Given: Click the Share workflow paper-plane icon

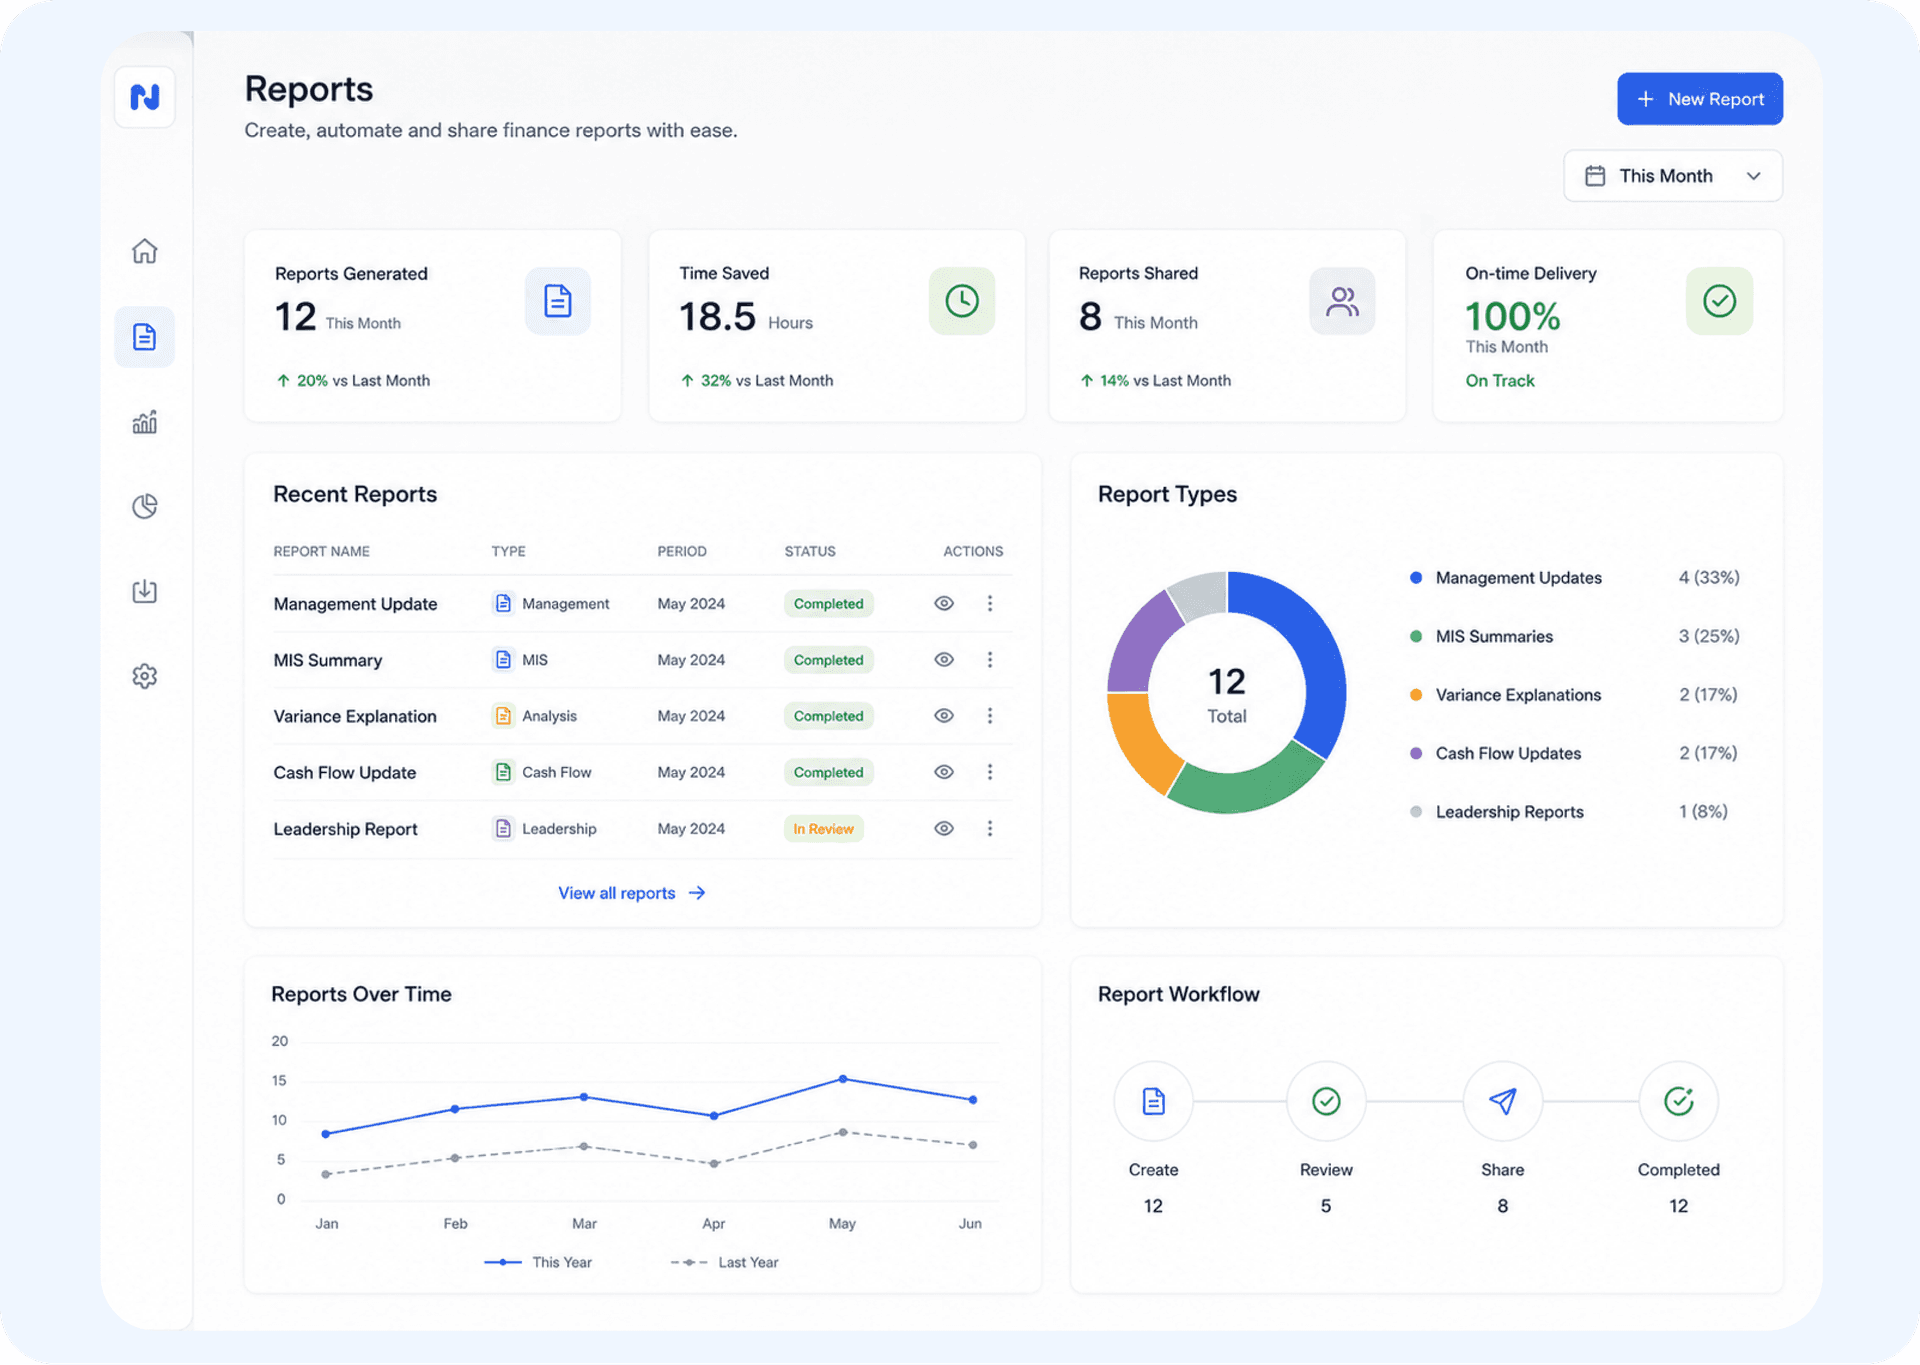Looking at the screenshot, I should click(1502, 1101).
